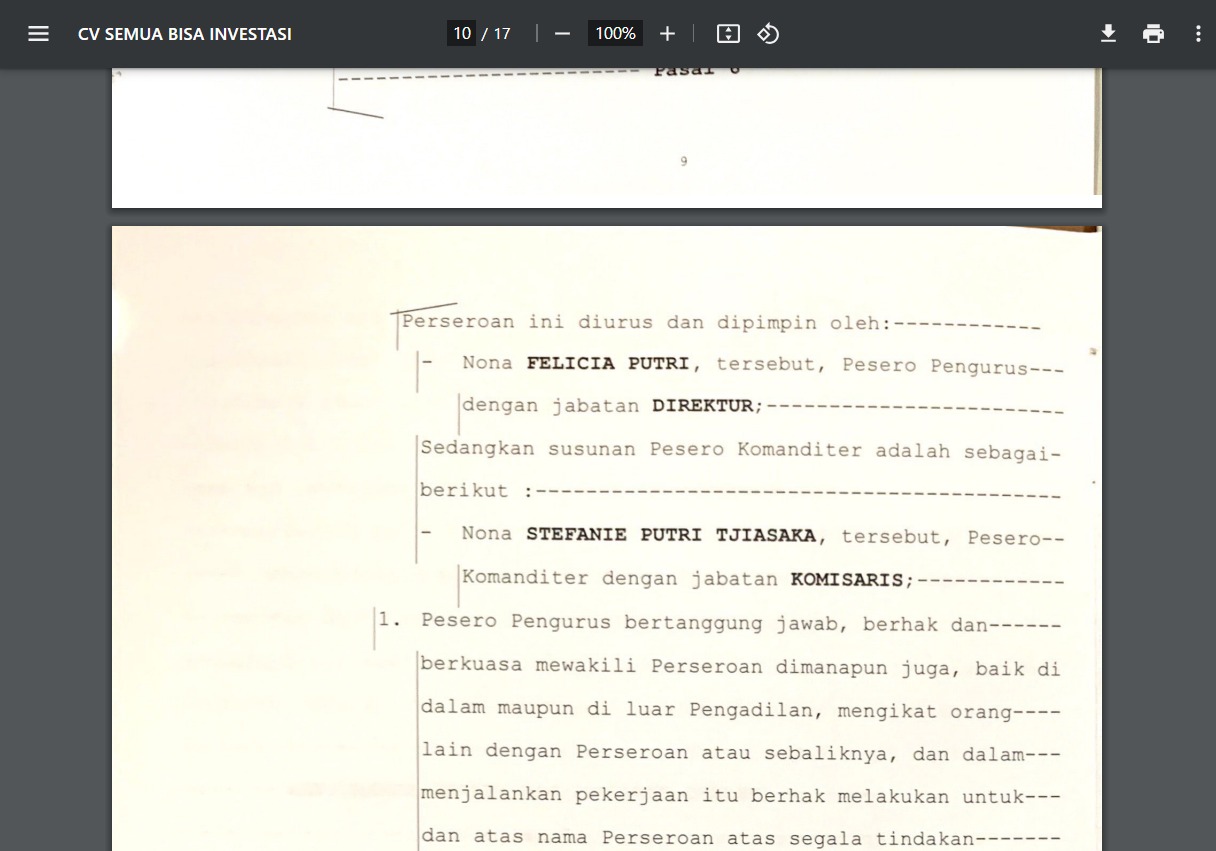
Task: Click the current page number field
Action: coord(461,34)
